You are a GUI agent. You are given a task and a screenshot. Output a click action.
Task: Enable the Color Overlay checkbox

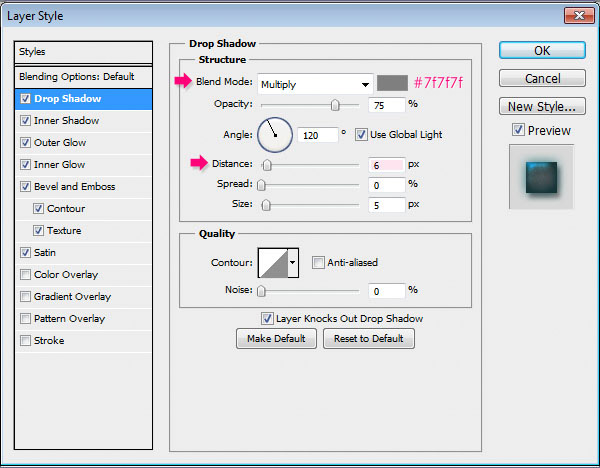tap(25, 275)
